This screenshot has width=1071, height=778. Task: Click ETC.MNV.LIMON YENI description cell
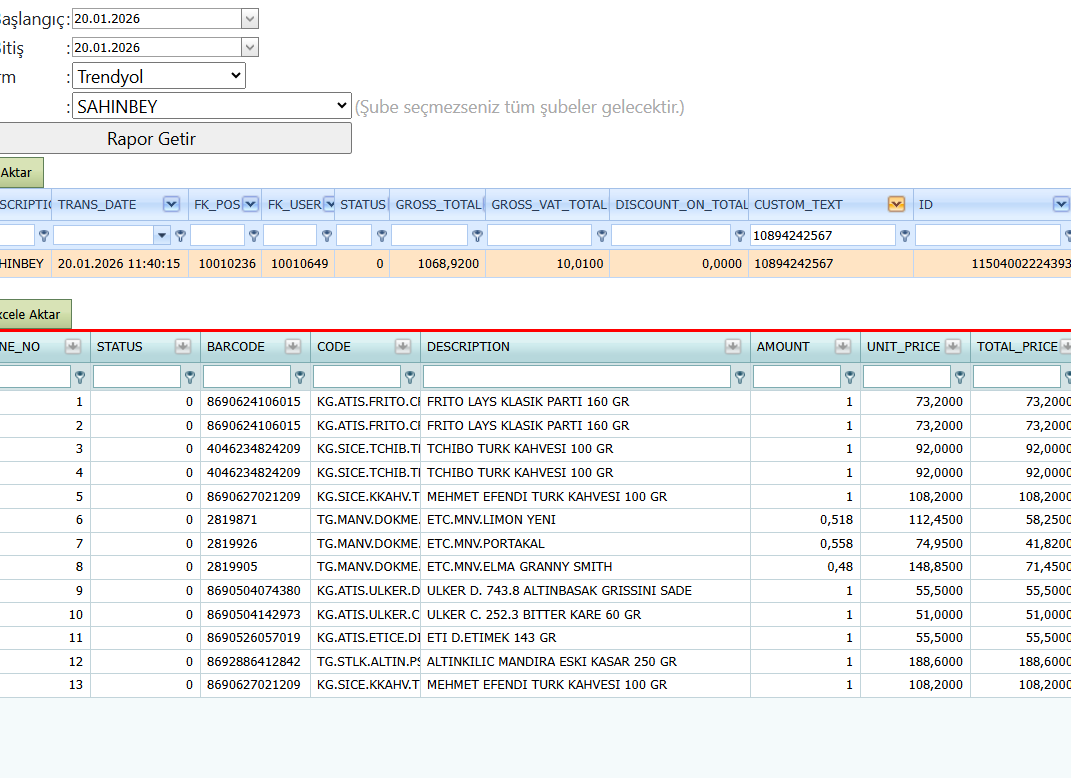point(585,520)
